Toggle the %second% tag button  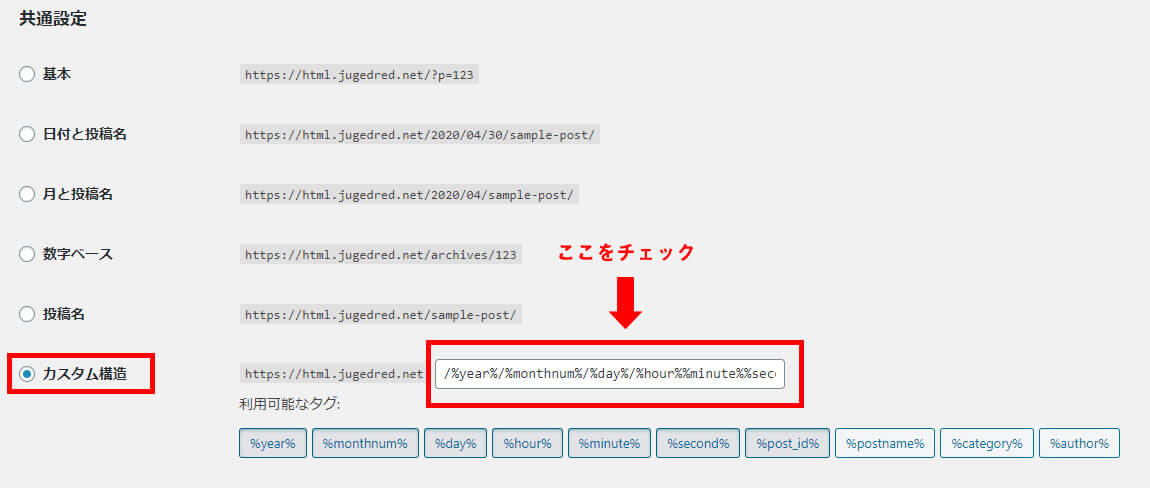tap(698, 443)
